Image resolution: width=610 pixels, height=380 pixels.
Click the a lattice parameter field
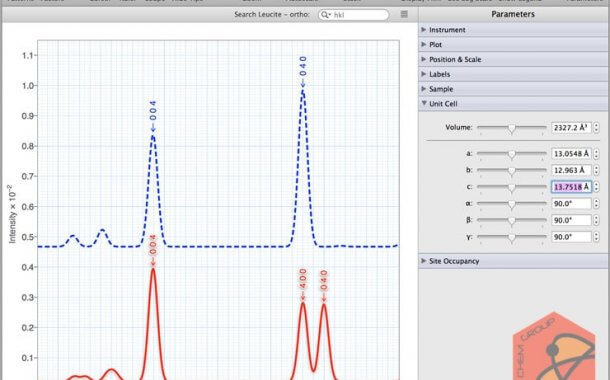pos(571,154)
